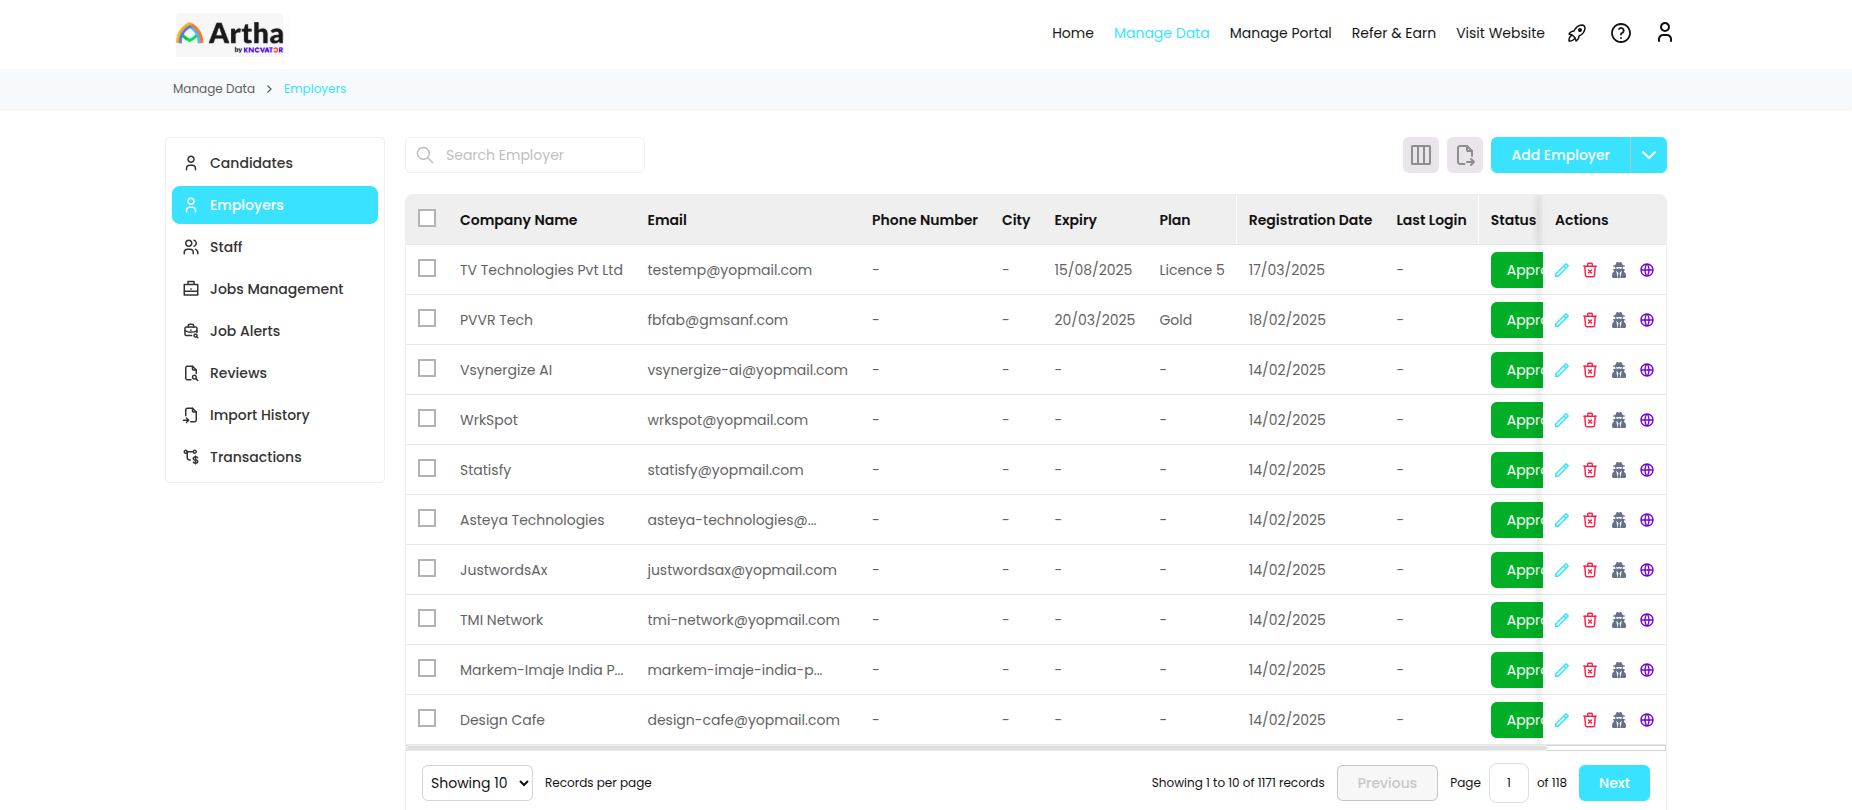Open Jobs Management in the sidebar
The image size is (1852, 810).
pos(276,289)
